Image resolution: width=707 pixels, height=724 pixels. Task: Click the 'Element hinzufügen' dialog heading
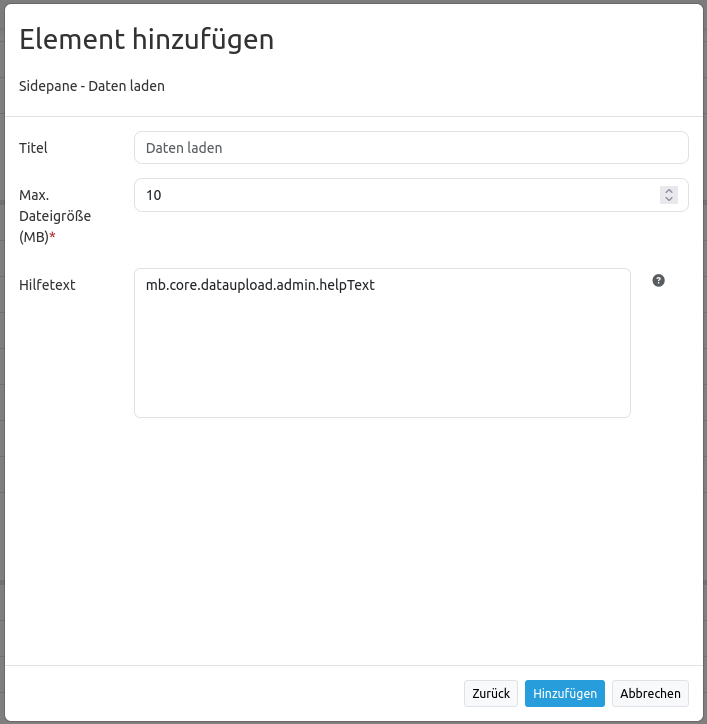coord(147,40)
